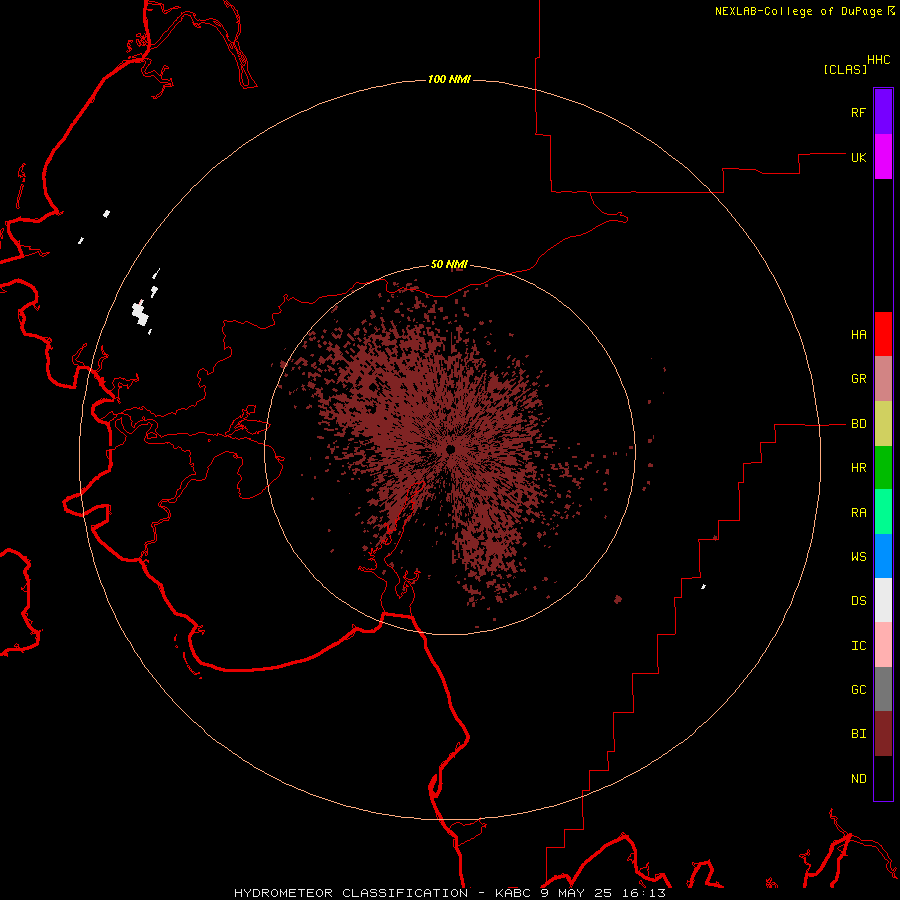The height and width of the screenshot is (900, 900).
Task: Click the NEXLAB-College of DuPage text
Action: (x=798, y=11)
